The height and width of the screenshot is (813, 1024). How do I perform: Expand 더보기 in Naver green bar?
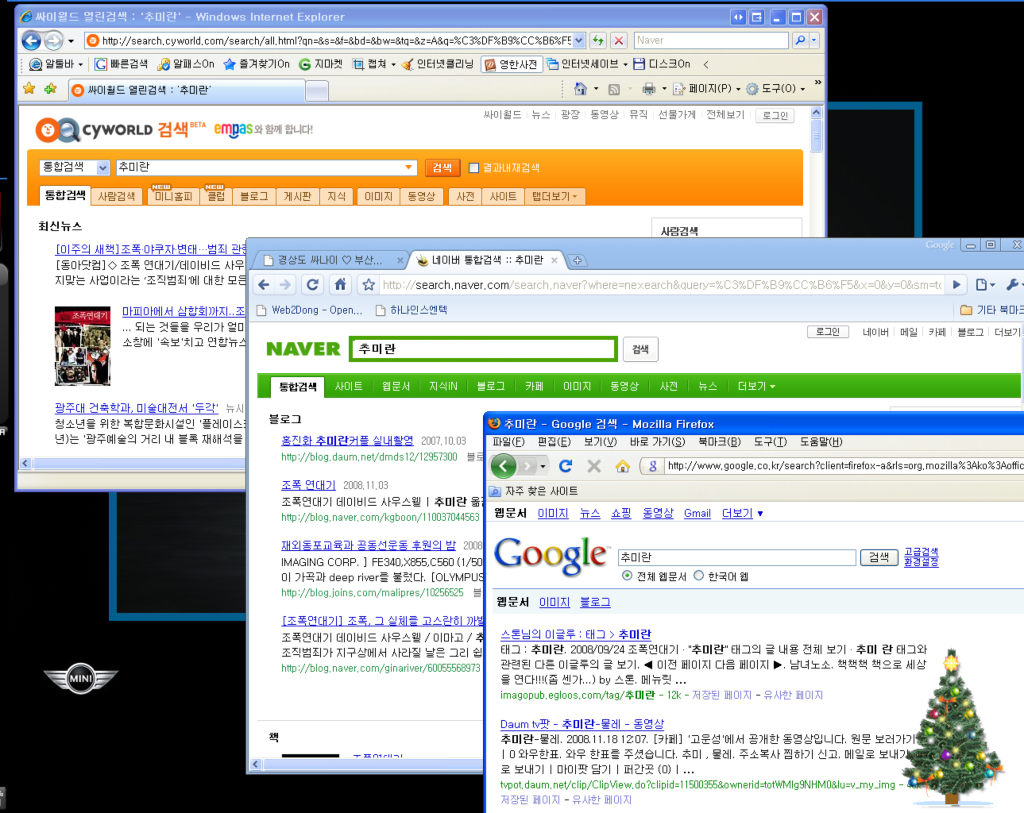click(756, 387)
